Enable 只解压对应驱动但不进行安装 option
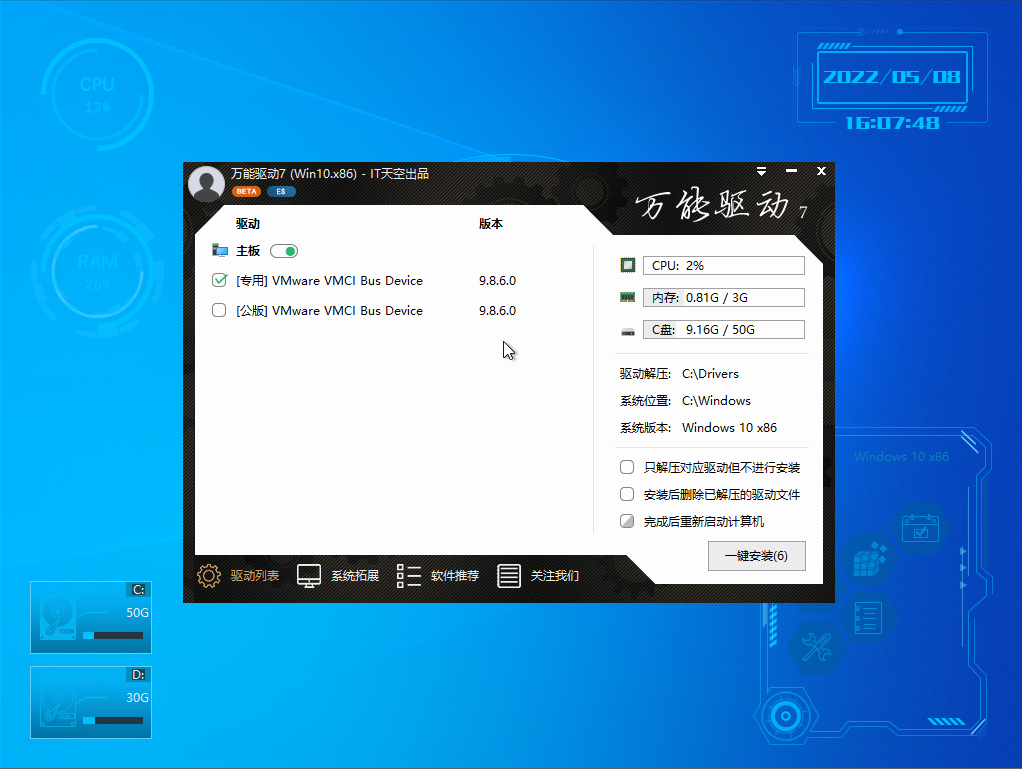The image size is (1022, 769). [627, 467]
